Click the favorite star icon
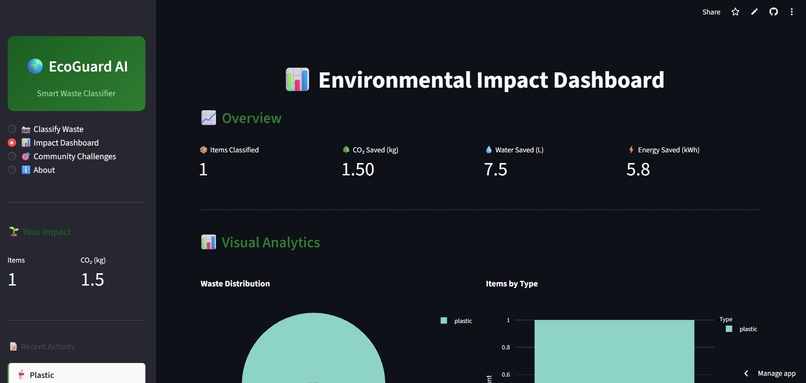The height and width of the screenshot is (383, 806). click(x=735, y=12)
